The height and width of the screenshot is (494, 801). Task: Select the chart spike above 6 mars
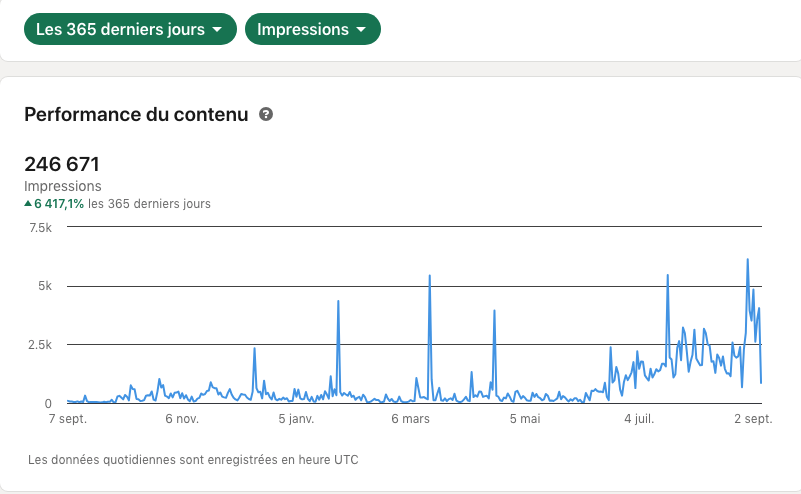(429, 276)
